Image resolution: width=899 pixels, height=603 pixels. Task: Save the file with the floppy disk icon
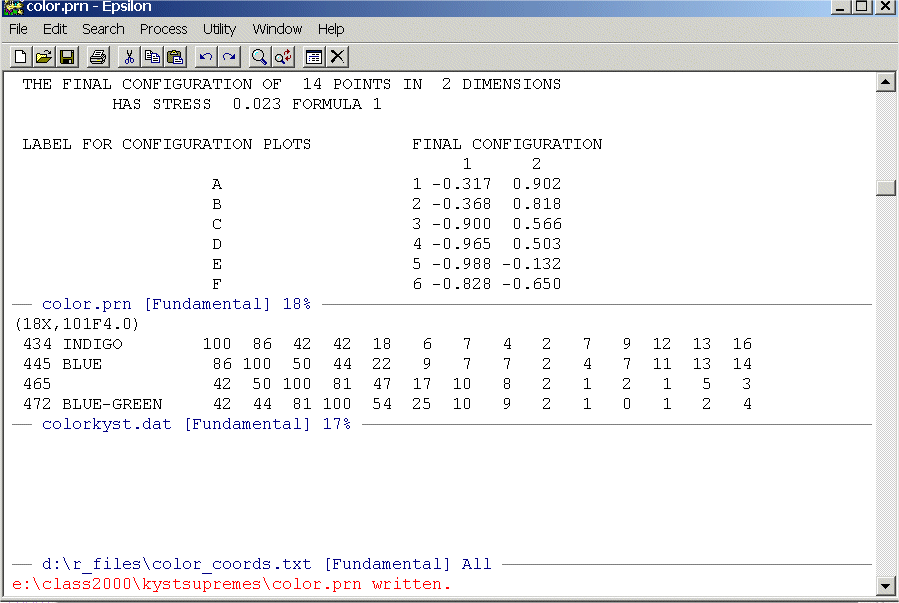tap(67, 57)
